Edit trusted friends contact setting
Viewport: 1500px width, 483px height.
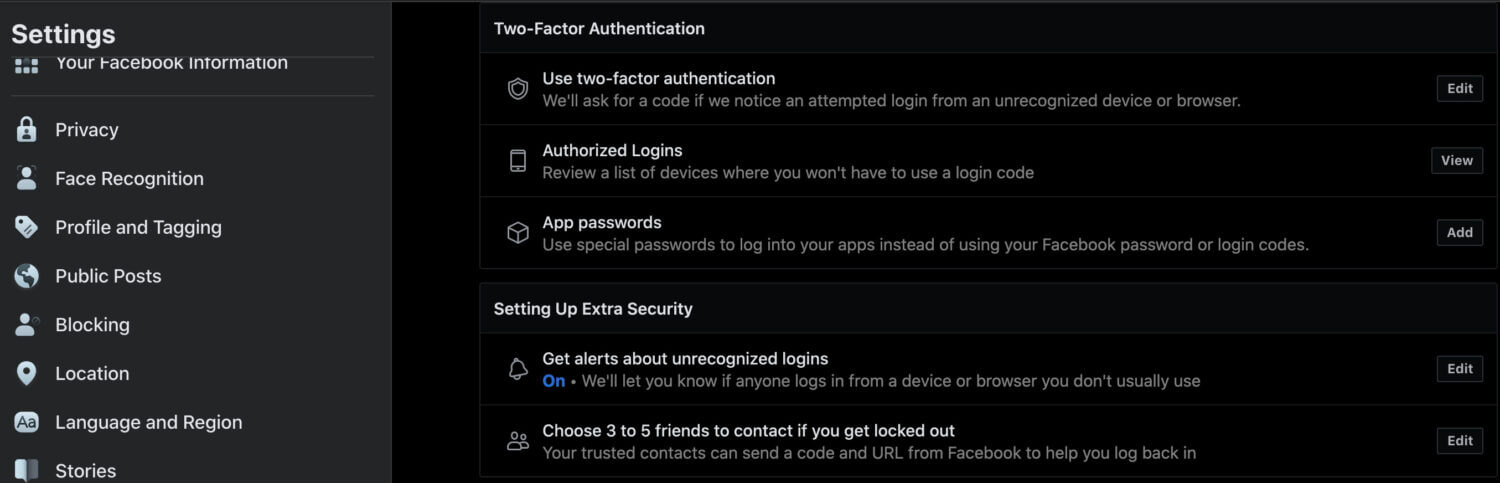[x=1460, y=441]
